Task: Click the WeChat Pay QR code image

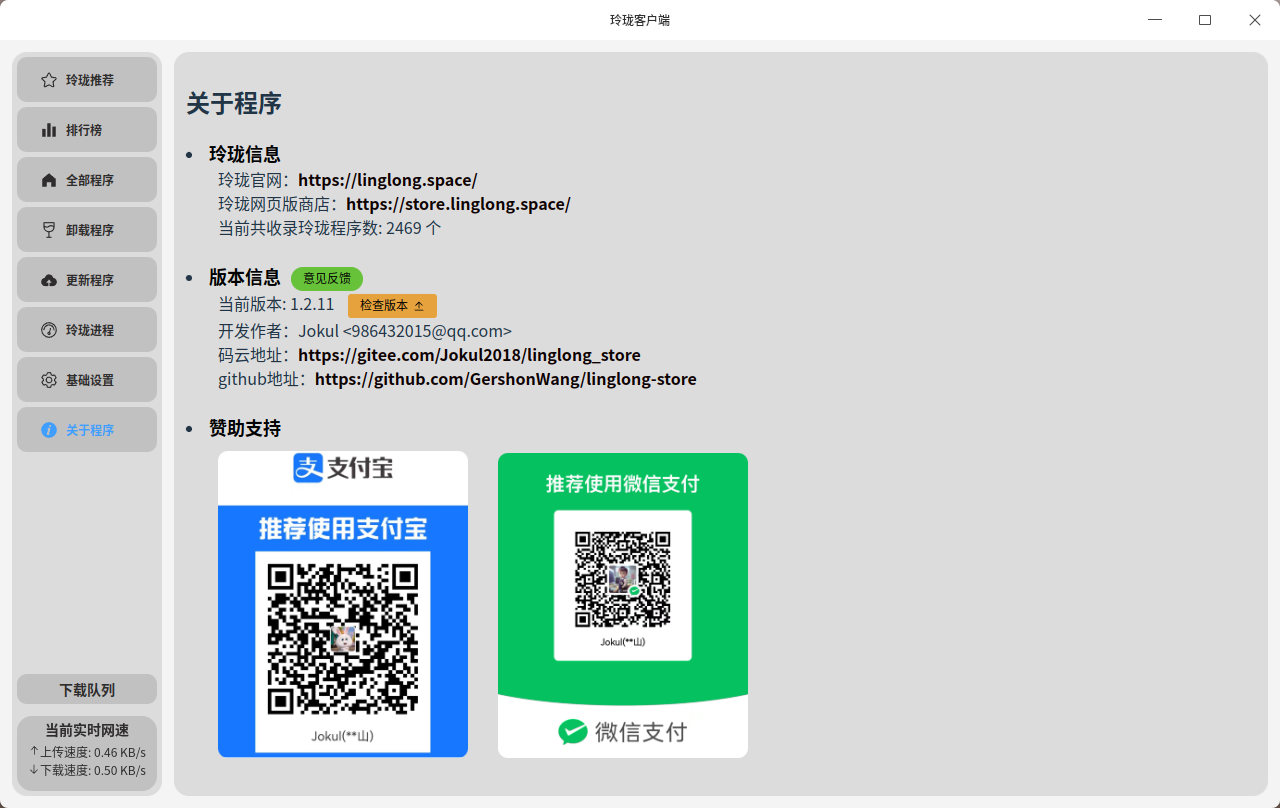Action: pyautogui.click(x=622, y=579)
